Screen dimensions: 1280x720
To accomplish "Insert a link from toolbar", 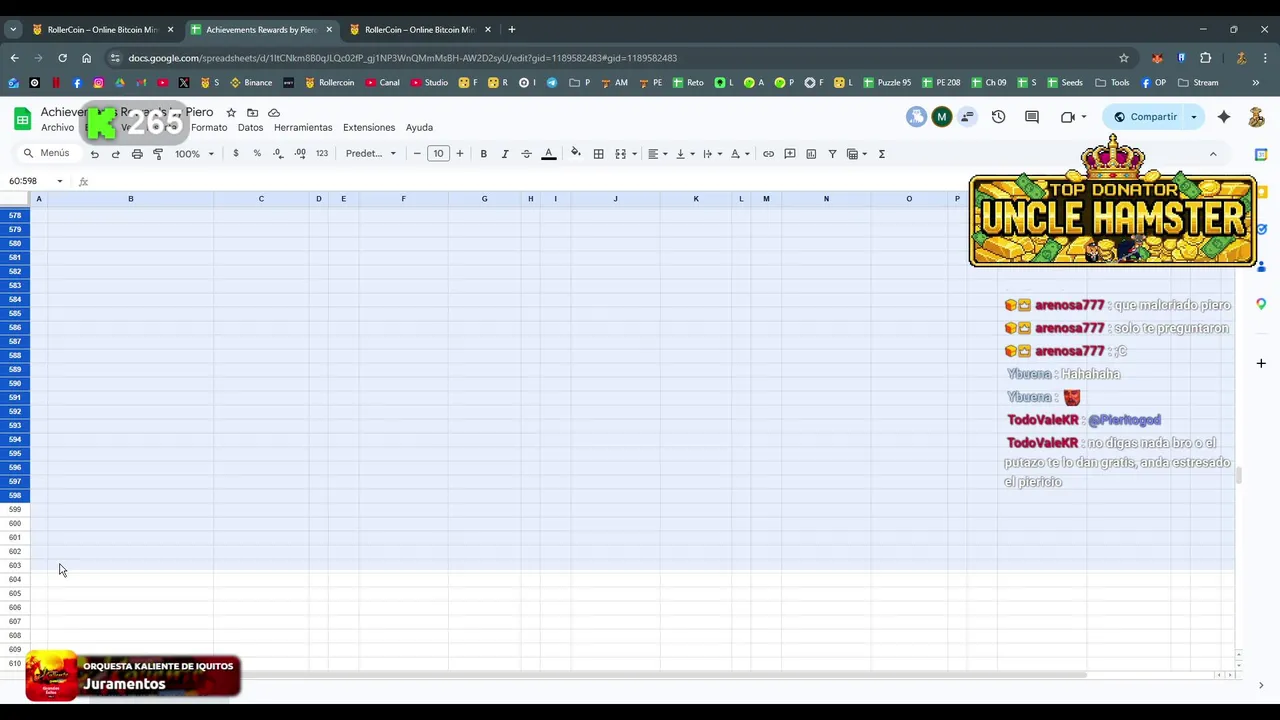I will [x=768, y=154].
